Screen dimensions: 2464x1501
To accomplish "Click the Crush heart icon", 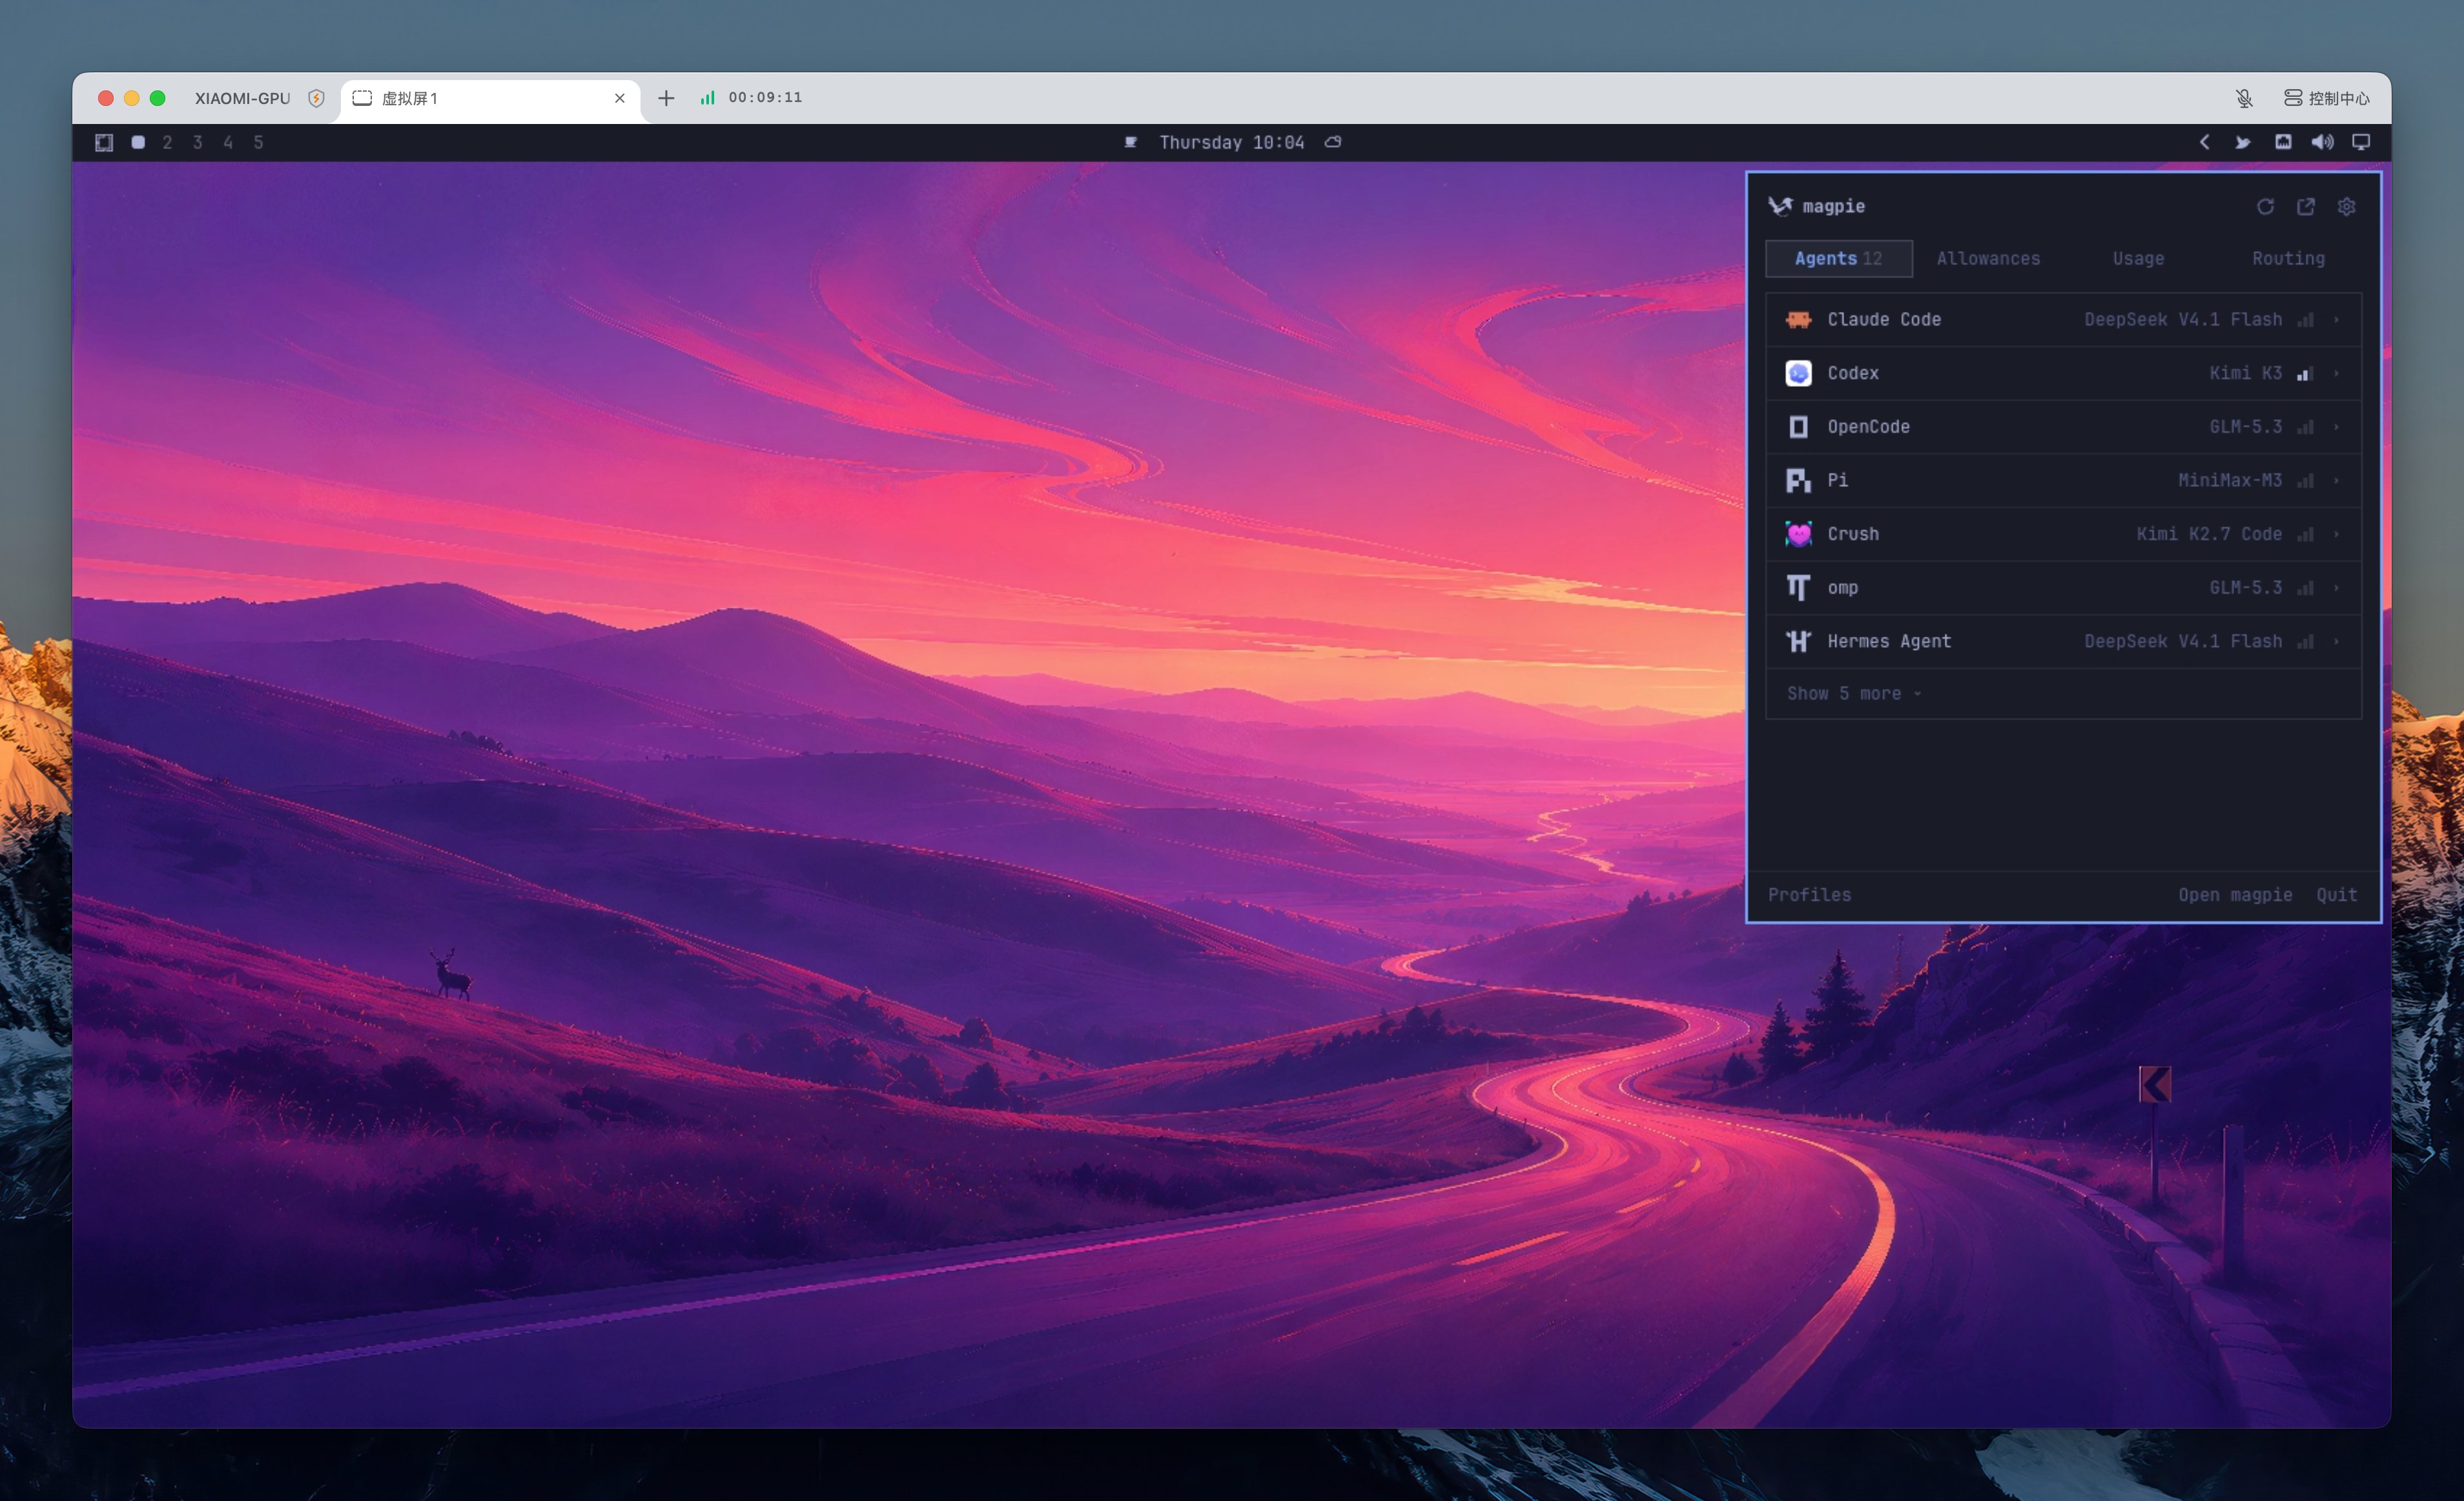I will 1798,534.
